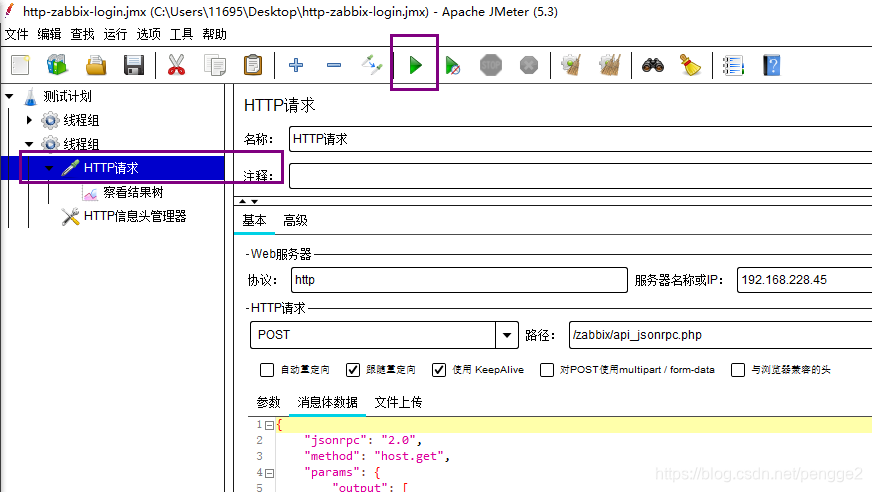872x492 pixels.
Task: Click the HTTP信息头管理器 wrench icon
Action: (70, 216)
